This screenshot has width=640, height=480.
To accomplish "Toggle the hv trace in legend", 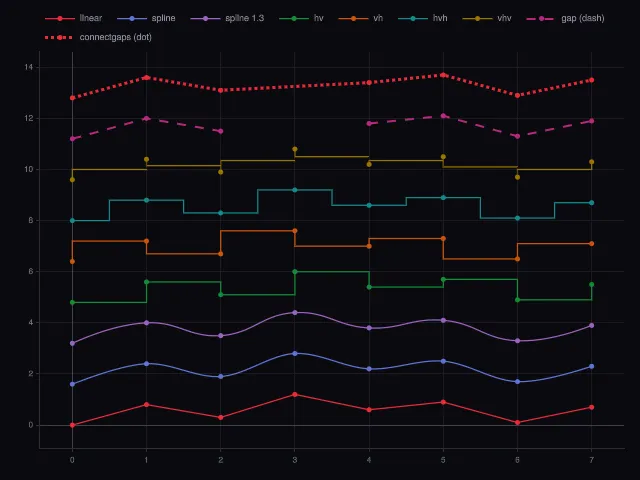I will point(301,18).
